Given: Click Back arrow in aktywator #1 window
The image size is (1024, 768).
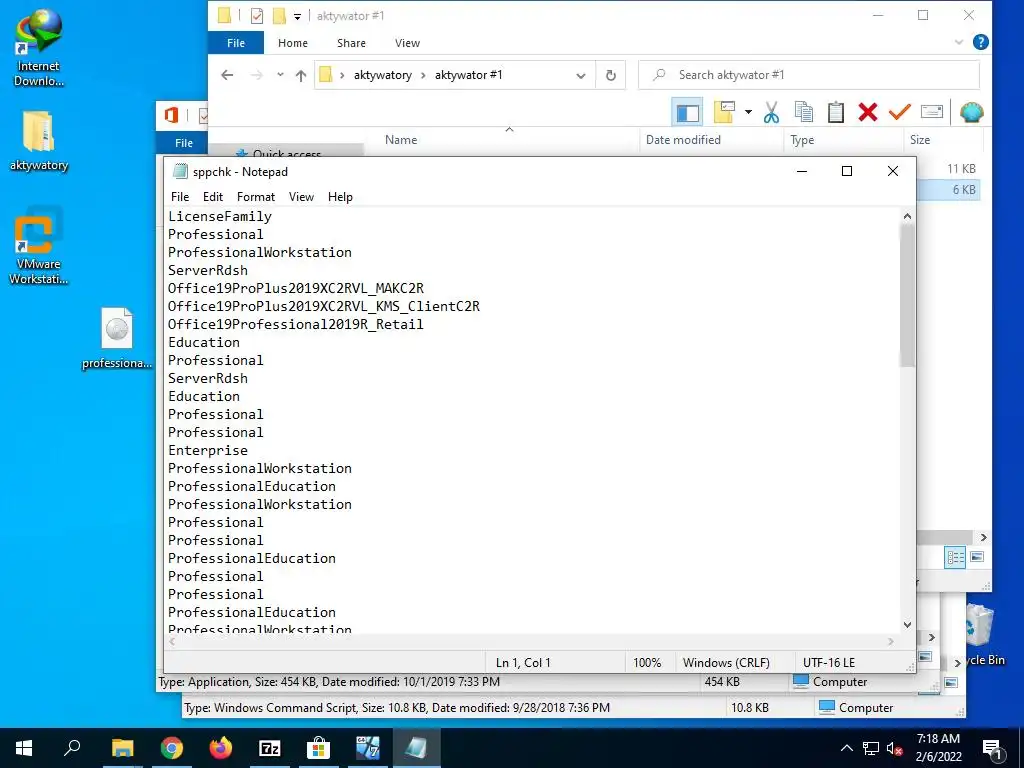Looking at the screenshot, I should tap(227, 75).
